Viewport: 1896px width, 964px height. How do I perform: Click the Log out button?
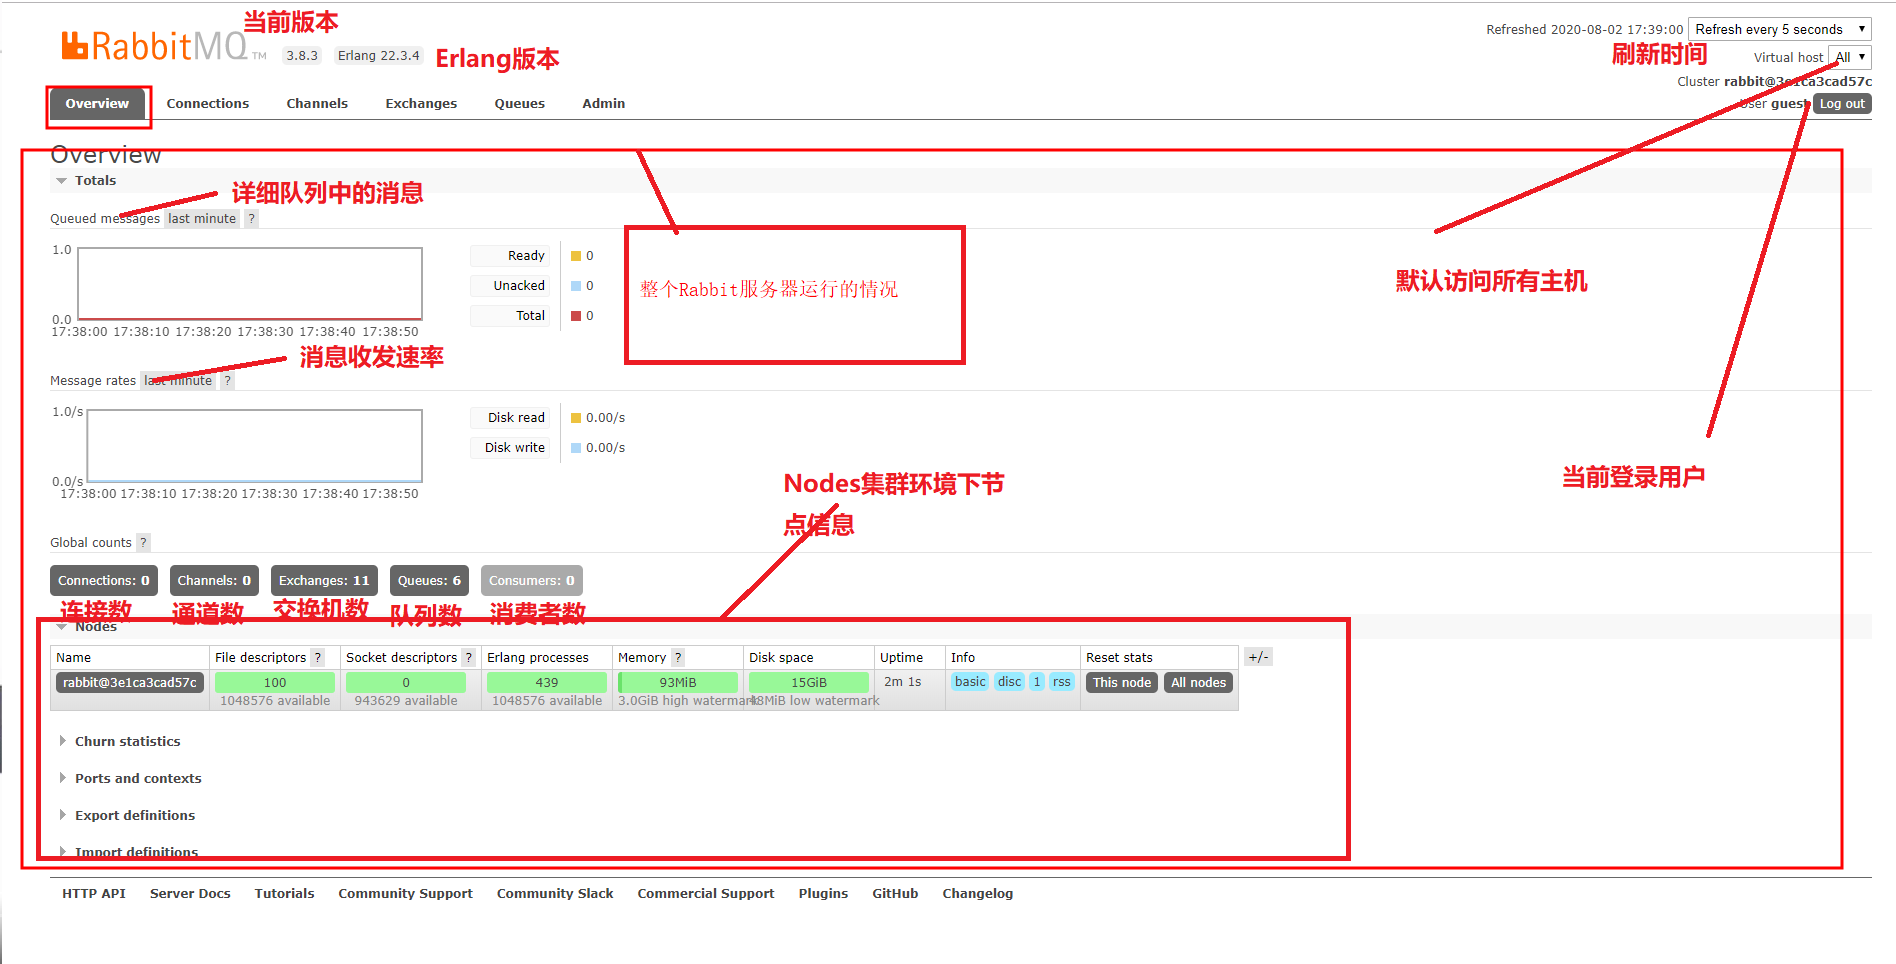[x=1841, y=104]
